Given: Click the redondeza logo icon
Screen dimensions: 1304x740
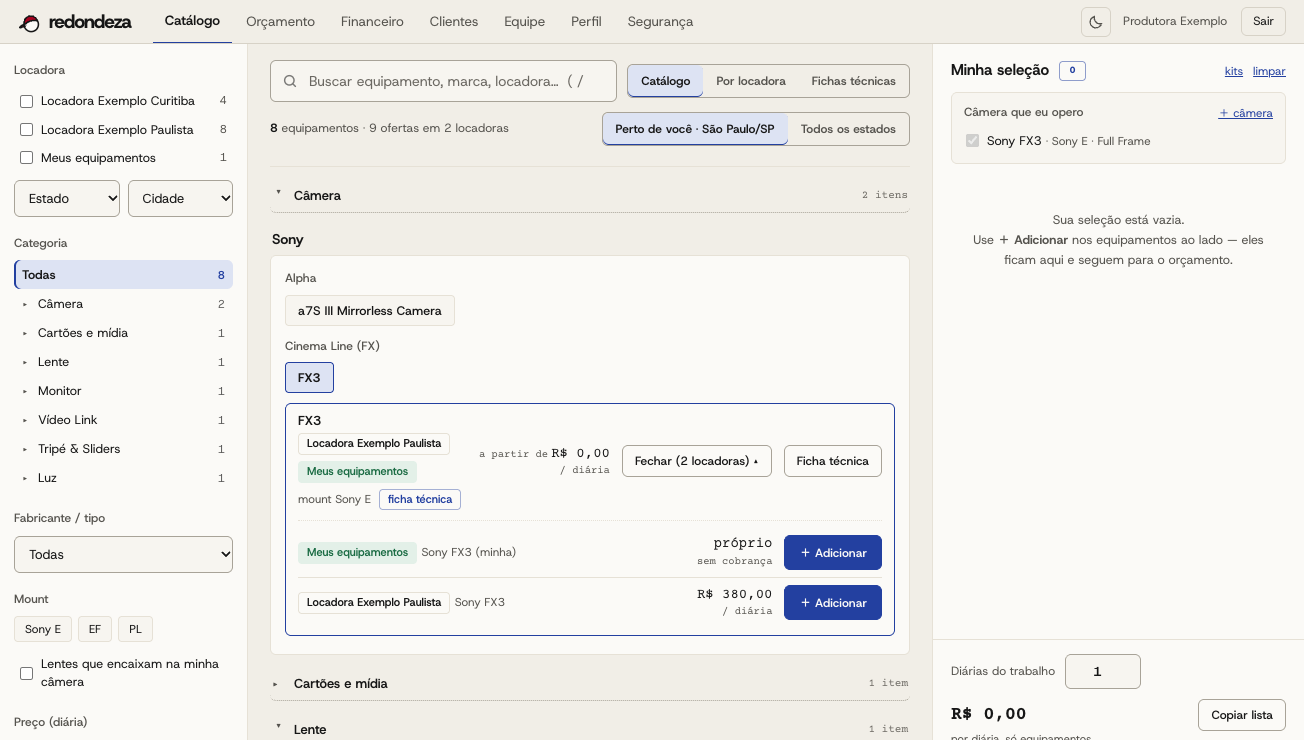Looking at the screenshot, I should point(30,22).
